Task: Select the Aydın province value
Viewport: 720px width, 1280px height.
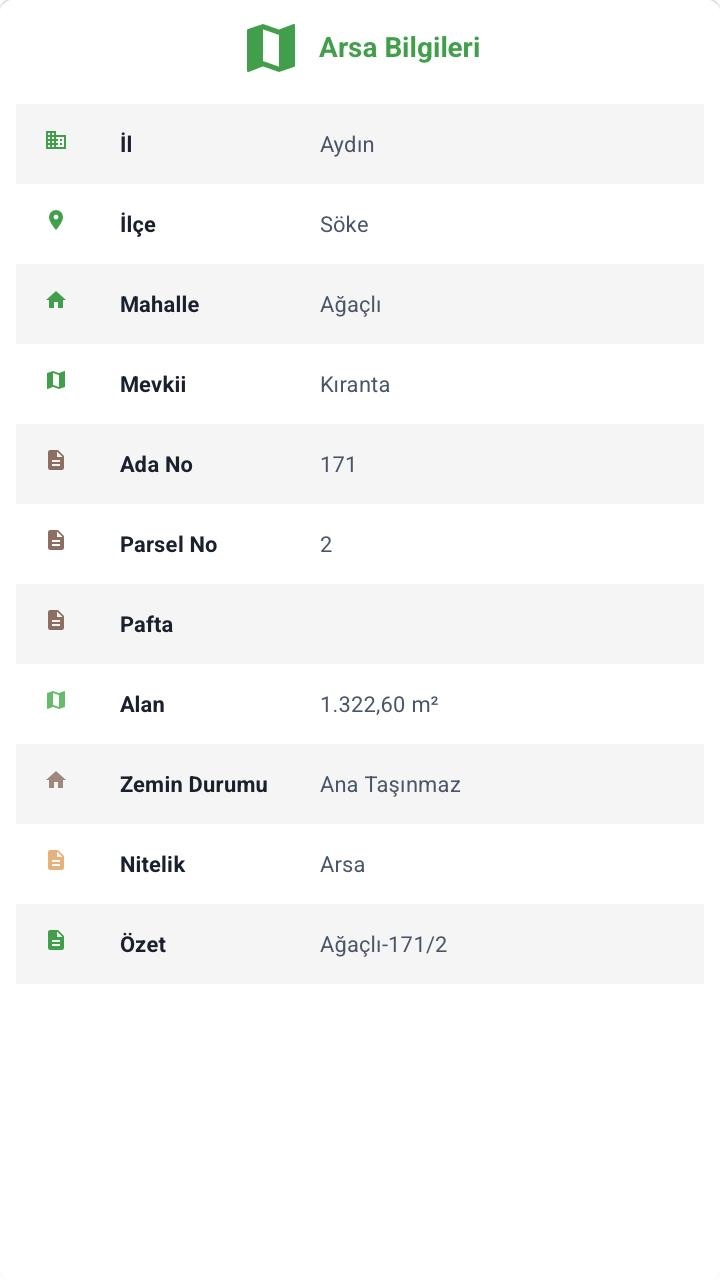Action: click(347, 144)
